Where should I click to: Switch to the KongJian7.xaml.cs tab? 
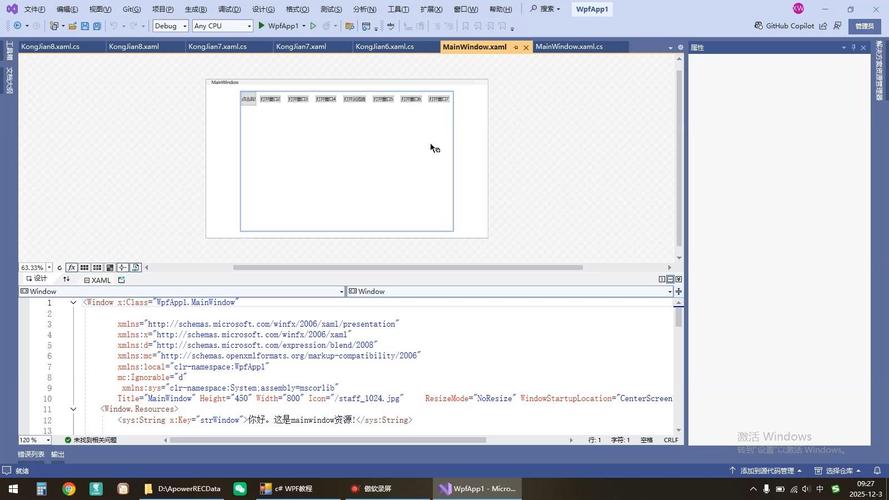(x=219, y=46)
